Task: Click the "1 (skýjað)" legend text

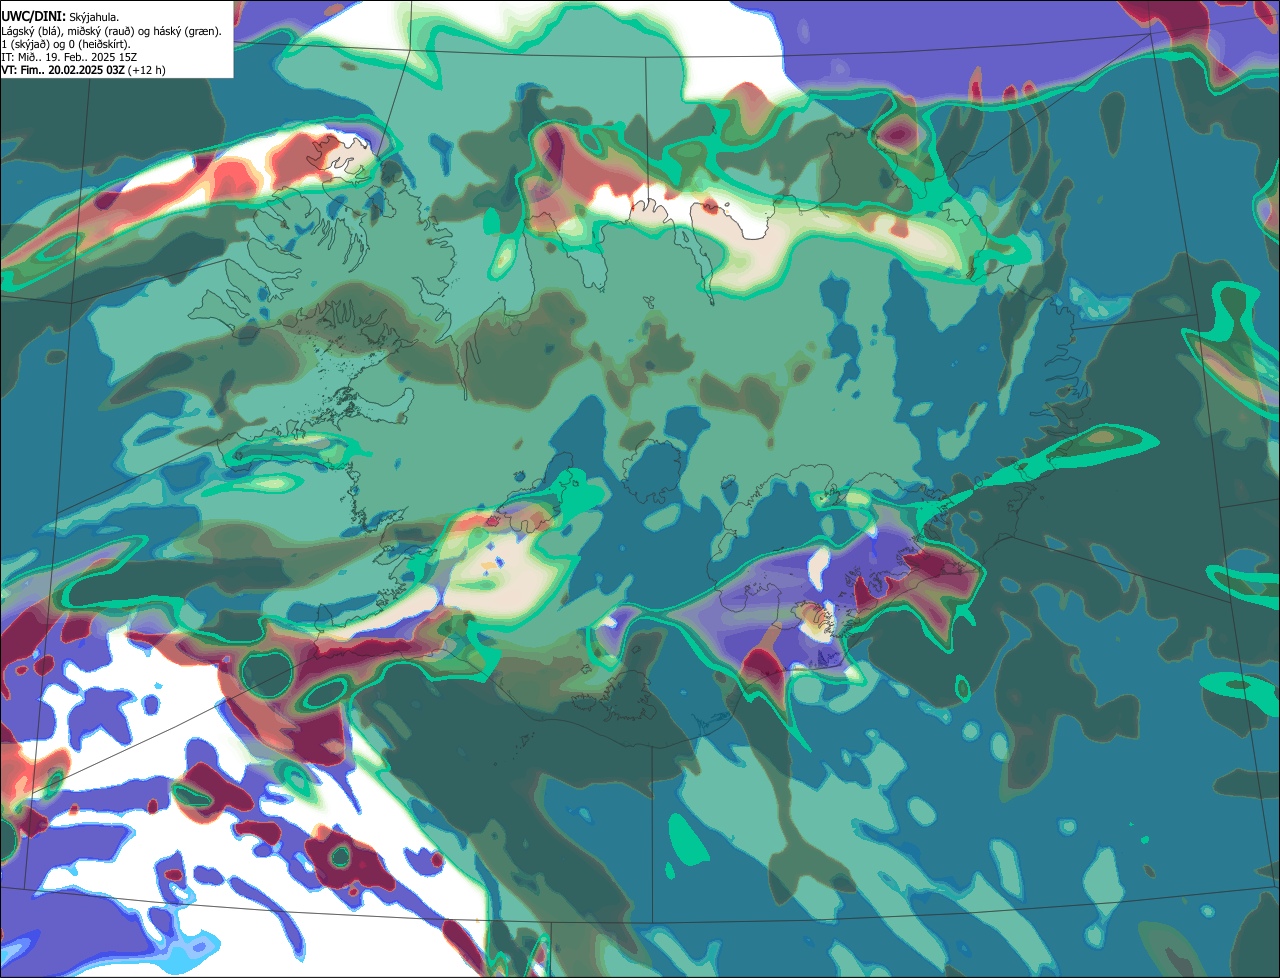Action: (x=25, y=45)
